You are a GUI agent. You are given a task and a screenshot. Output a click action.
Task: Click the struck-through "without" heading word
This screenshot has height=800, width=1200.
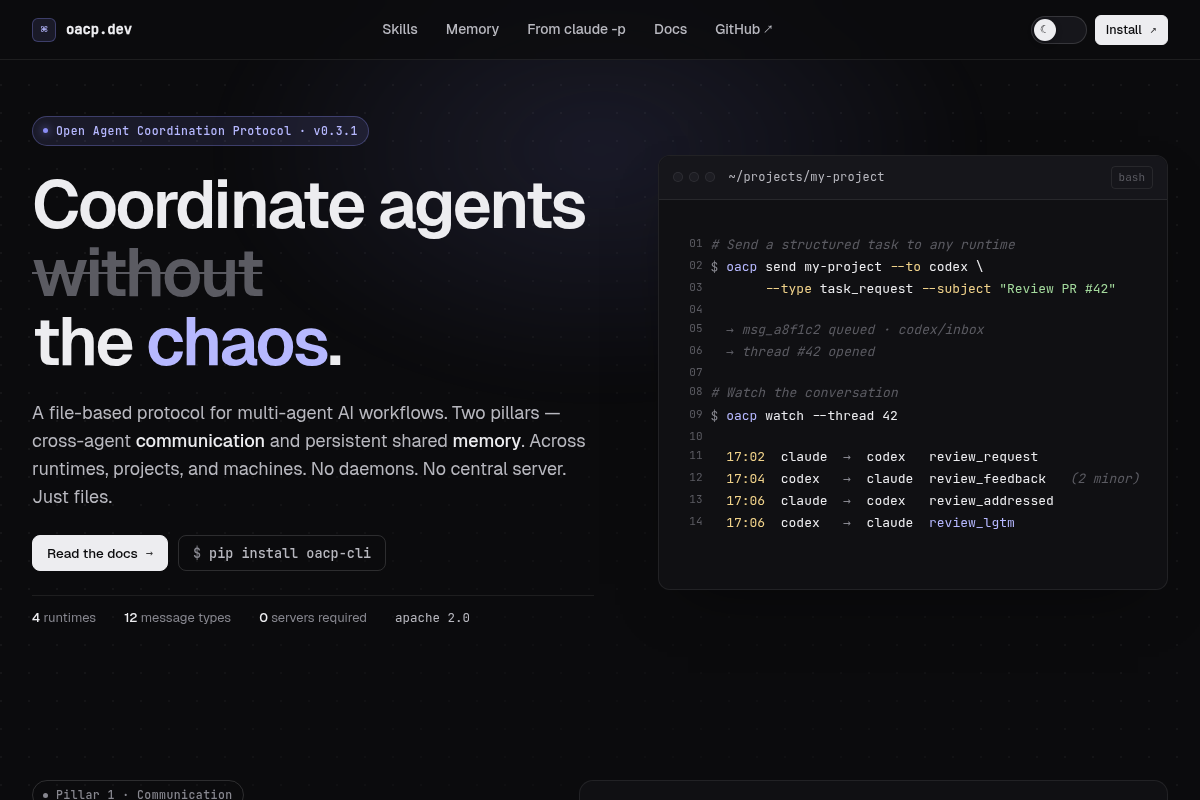148,273
